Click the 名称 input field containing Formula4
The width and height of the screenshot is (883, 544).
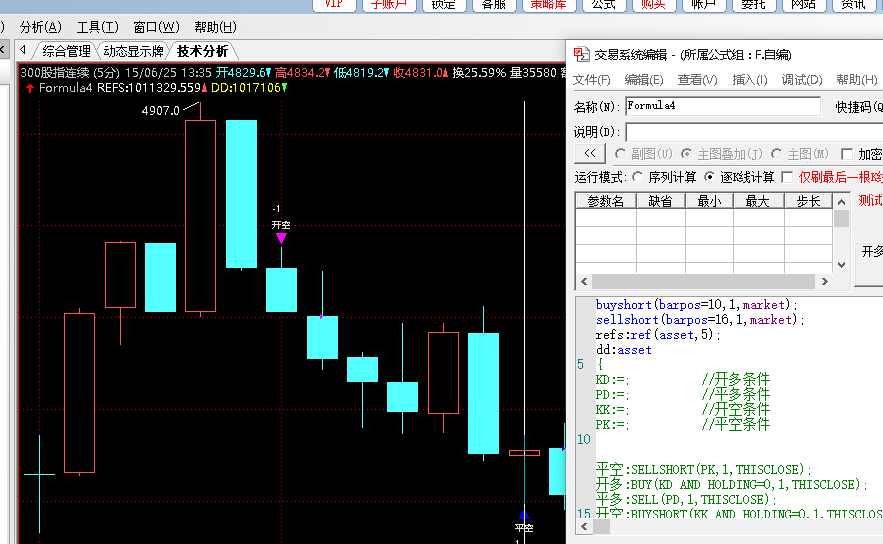tap(722, 106)
